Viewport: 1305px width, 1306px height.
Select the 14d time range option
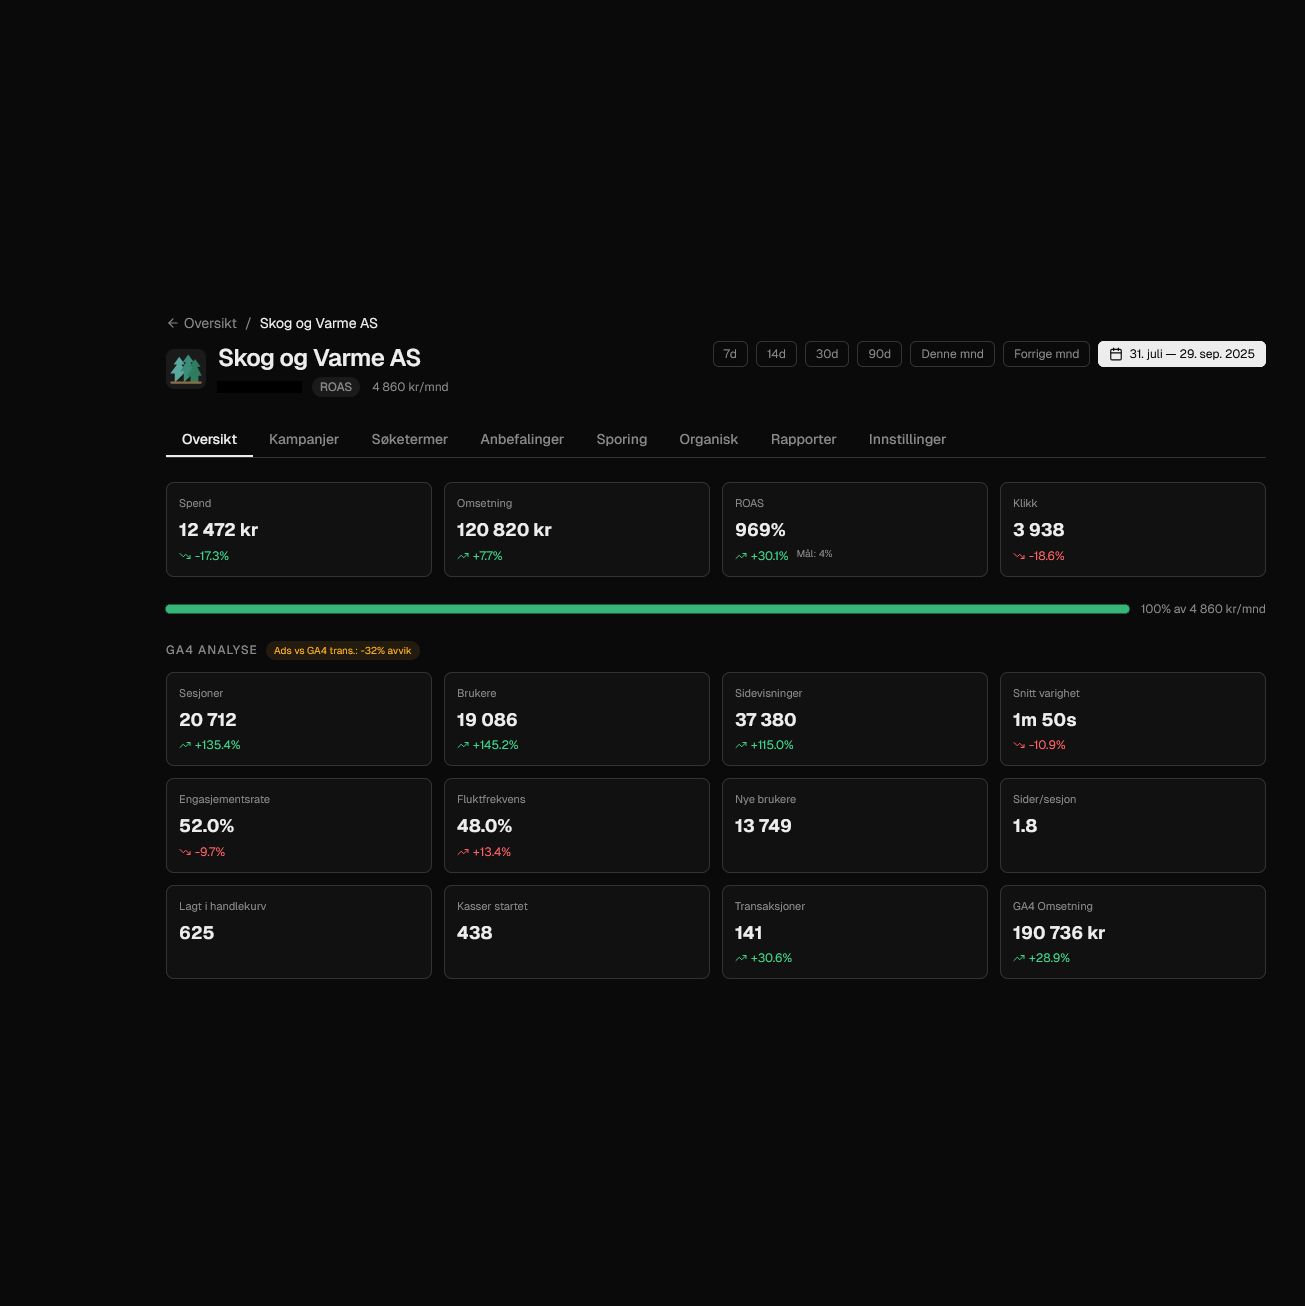tap(775, 353)
